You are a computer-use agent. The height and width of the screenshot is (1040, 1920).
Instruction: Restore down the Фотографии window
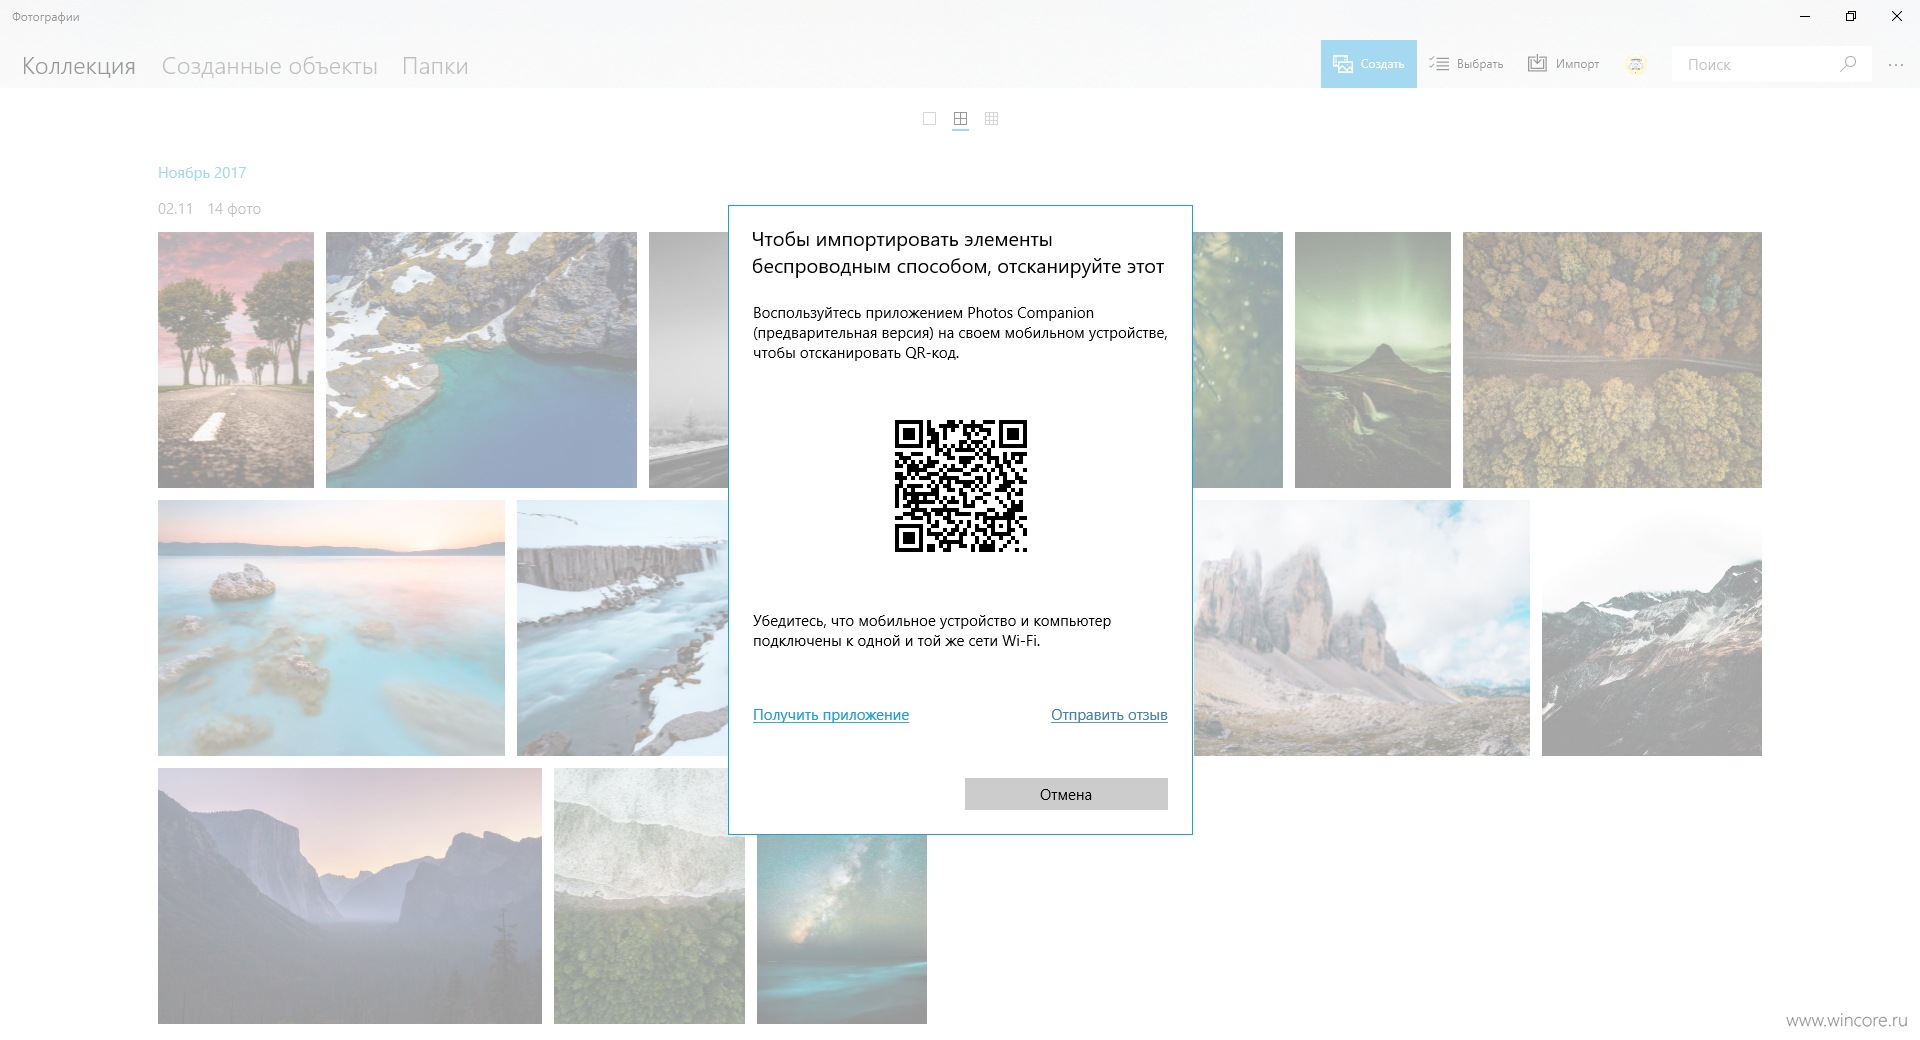click(1851, 16)
